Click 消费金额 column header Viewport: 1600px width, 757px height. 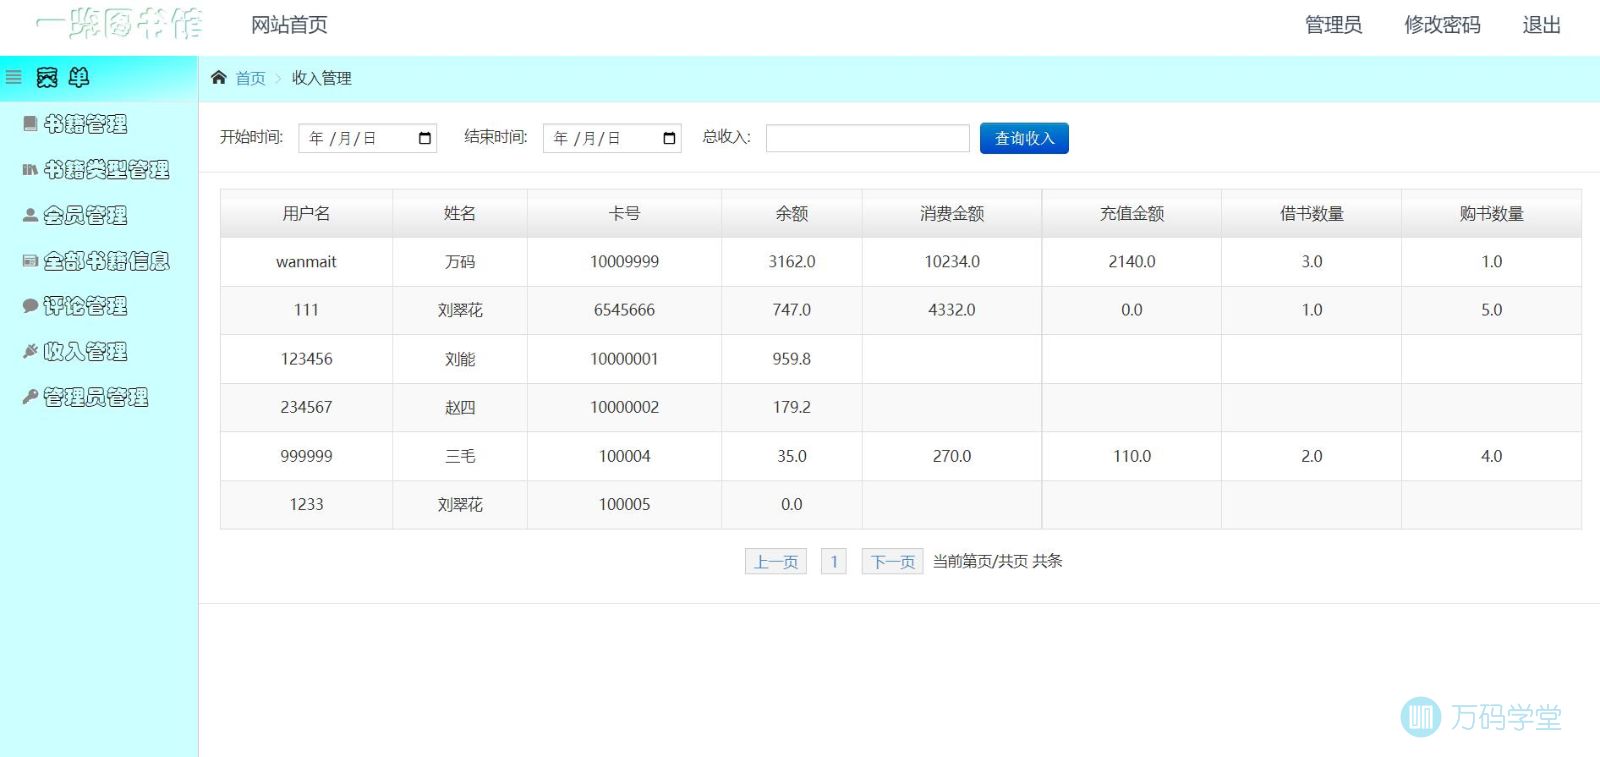952,213
